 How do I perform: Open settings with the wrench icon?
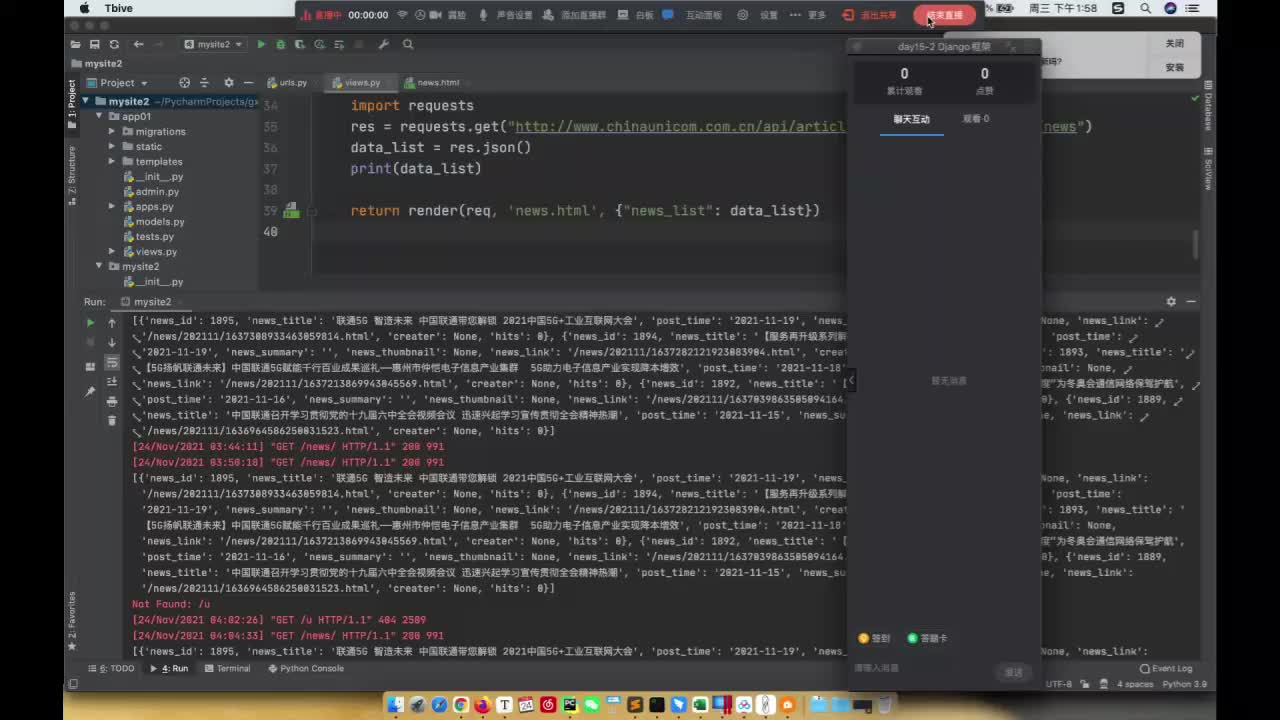(383, 44)
